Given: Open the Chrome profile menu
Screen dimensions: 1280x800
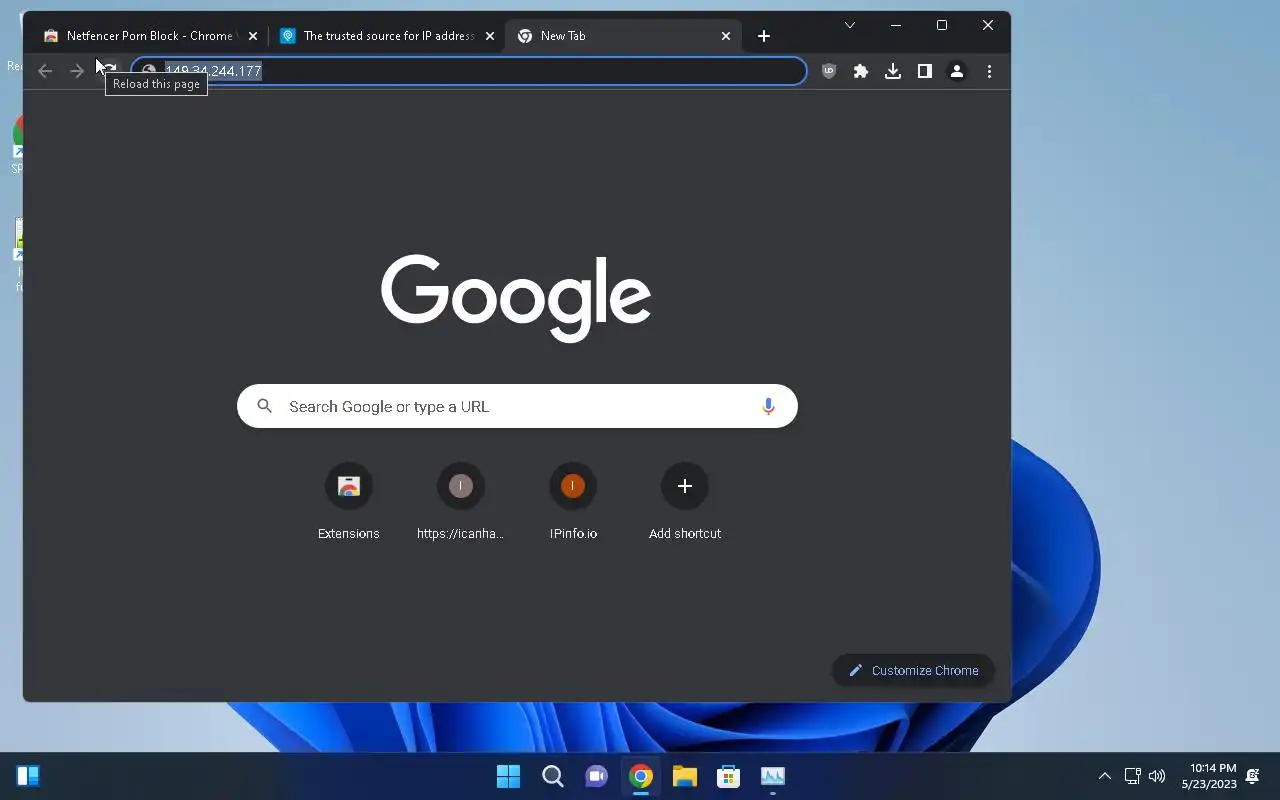Looking at the screenshot, I should point(957,71).
